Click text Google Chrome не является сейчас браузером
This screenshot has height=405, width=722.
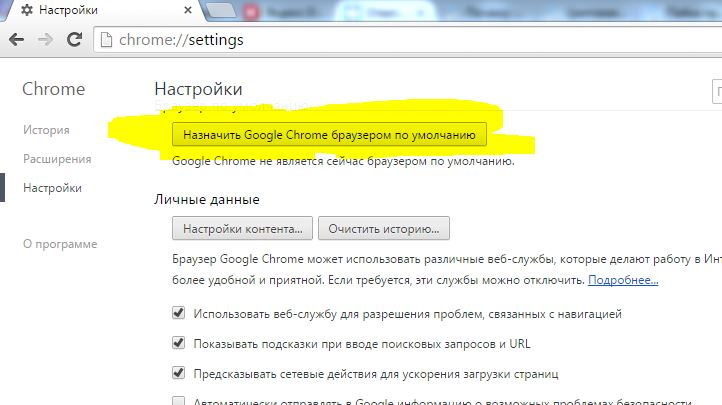pyautogui.click(x=344, y=161)
